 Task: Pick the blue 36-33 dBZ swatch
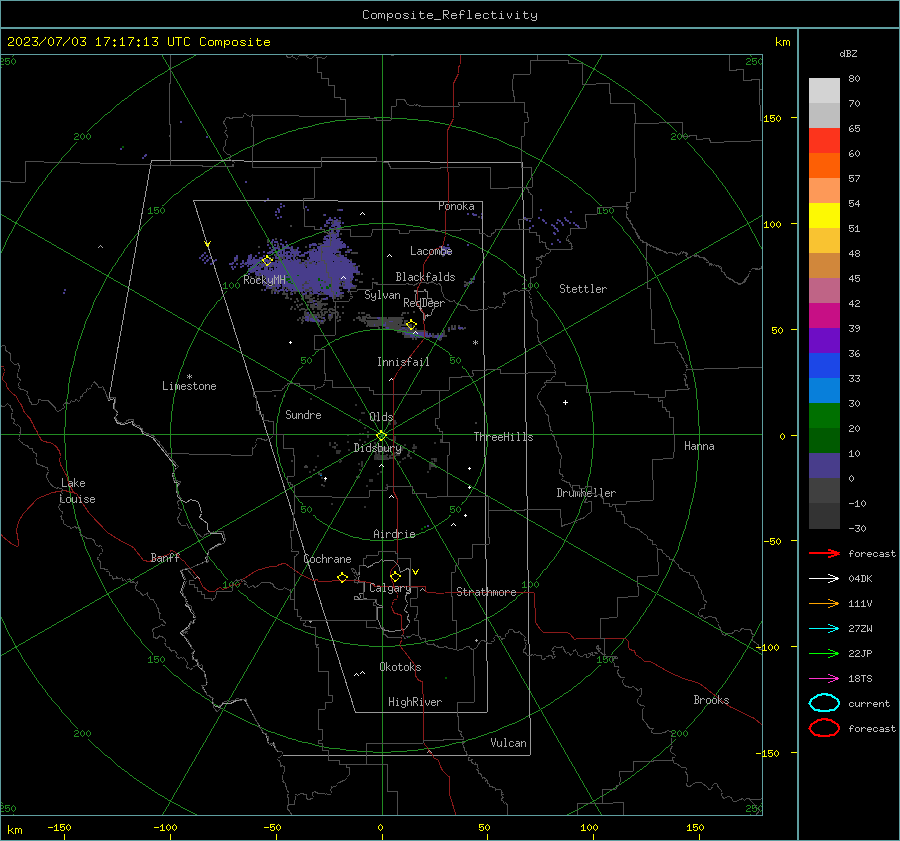pos(824,365)
